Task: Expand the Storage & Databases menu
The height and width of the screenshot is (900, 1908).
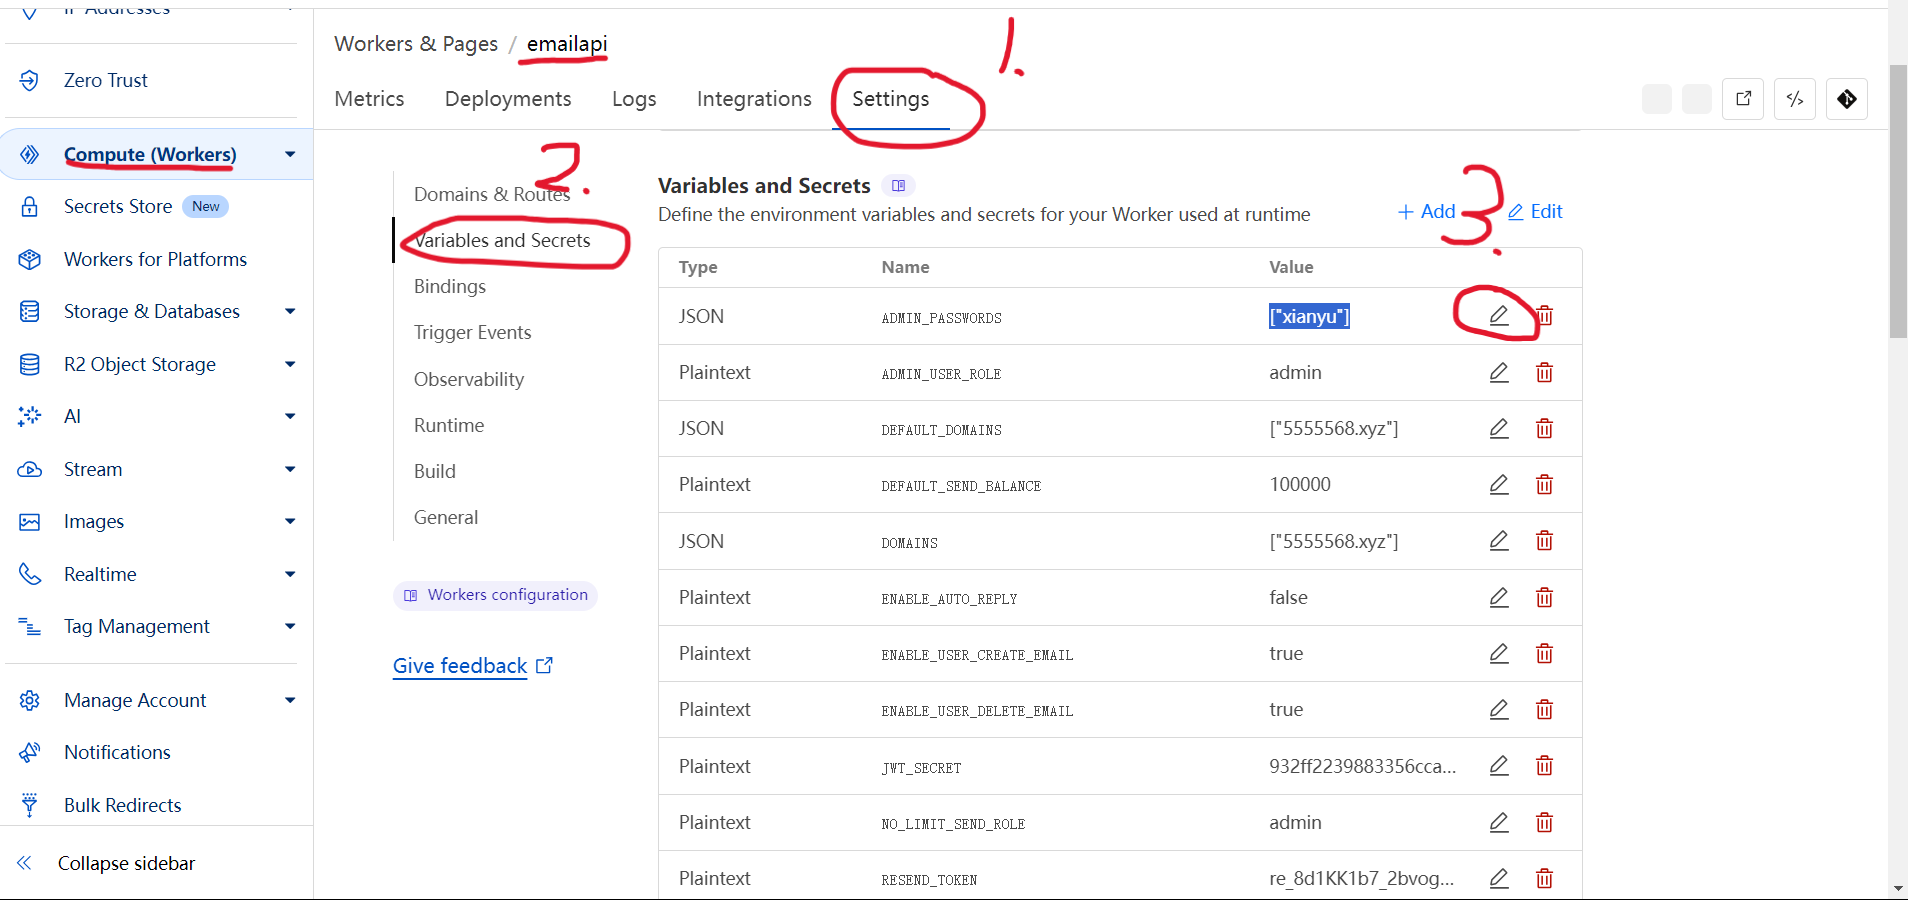Action: [x=290, y=312]
